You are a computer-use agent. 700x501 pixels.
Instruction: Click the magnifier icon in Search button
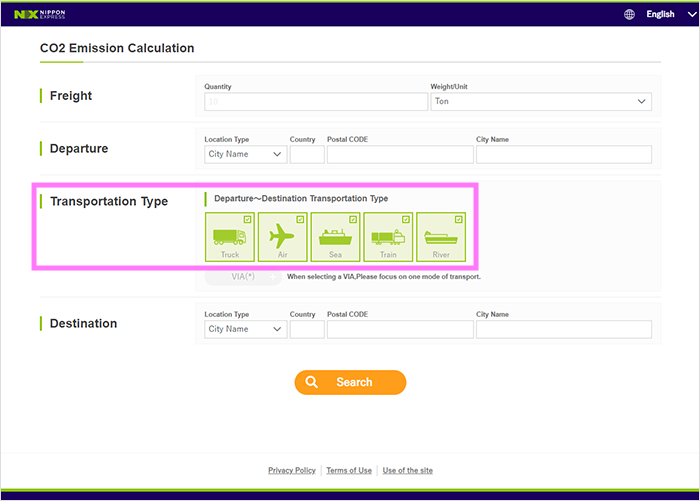(313, 382)
